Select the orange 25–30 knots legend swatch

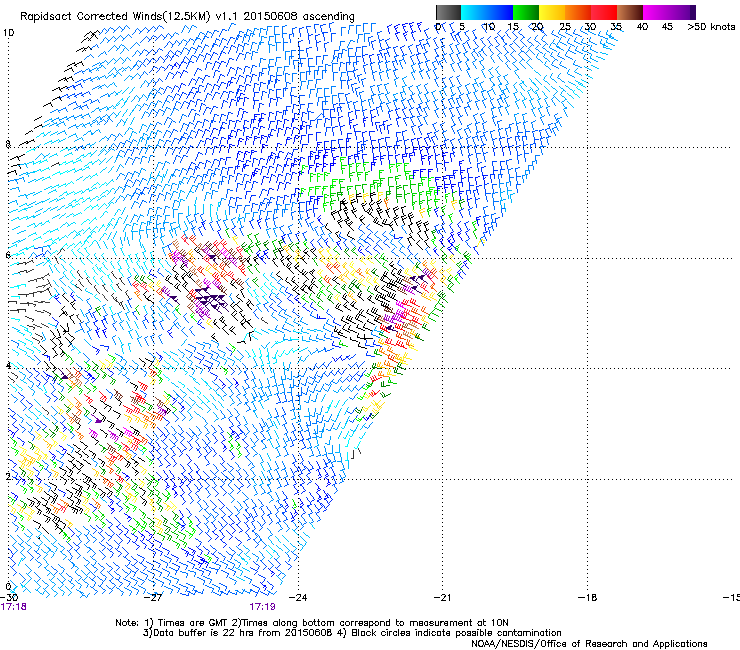[x=578, y=12]
